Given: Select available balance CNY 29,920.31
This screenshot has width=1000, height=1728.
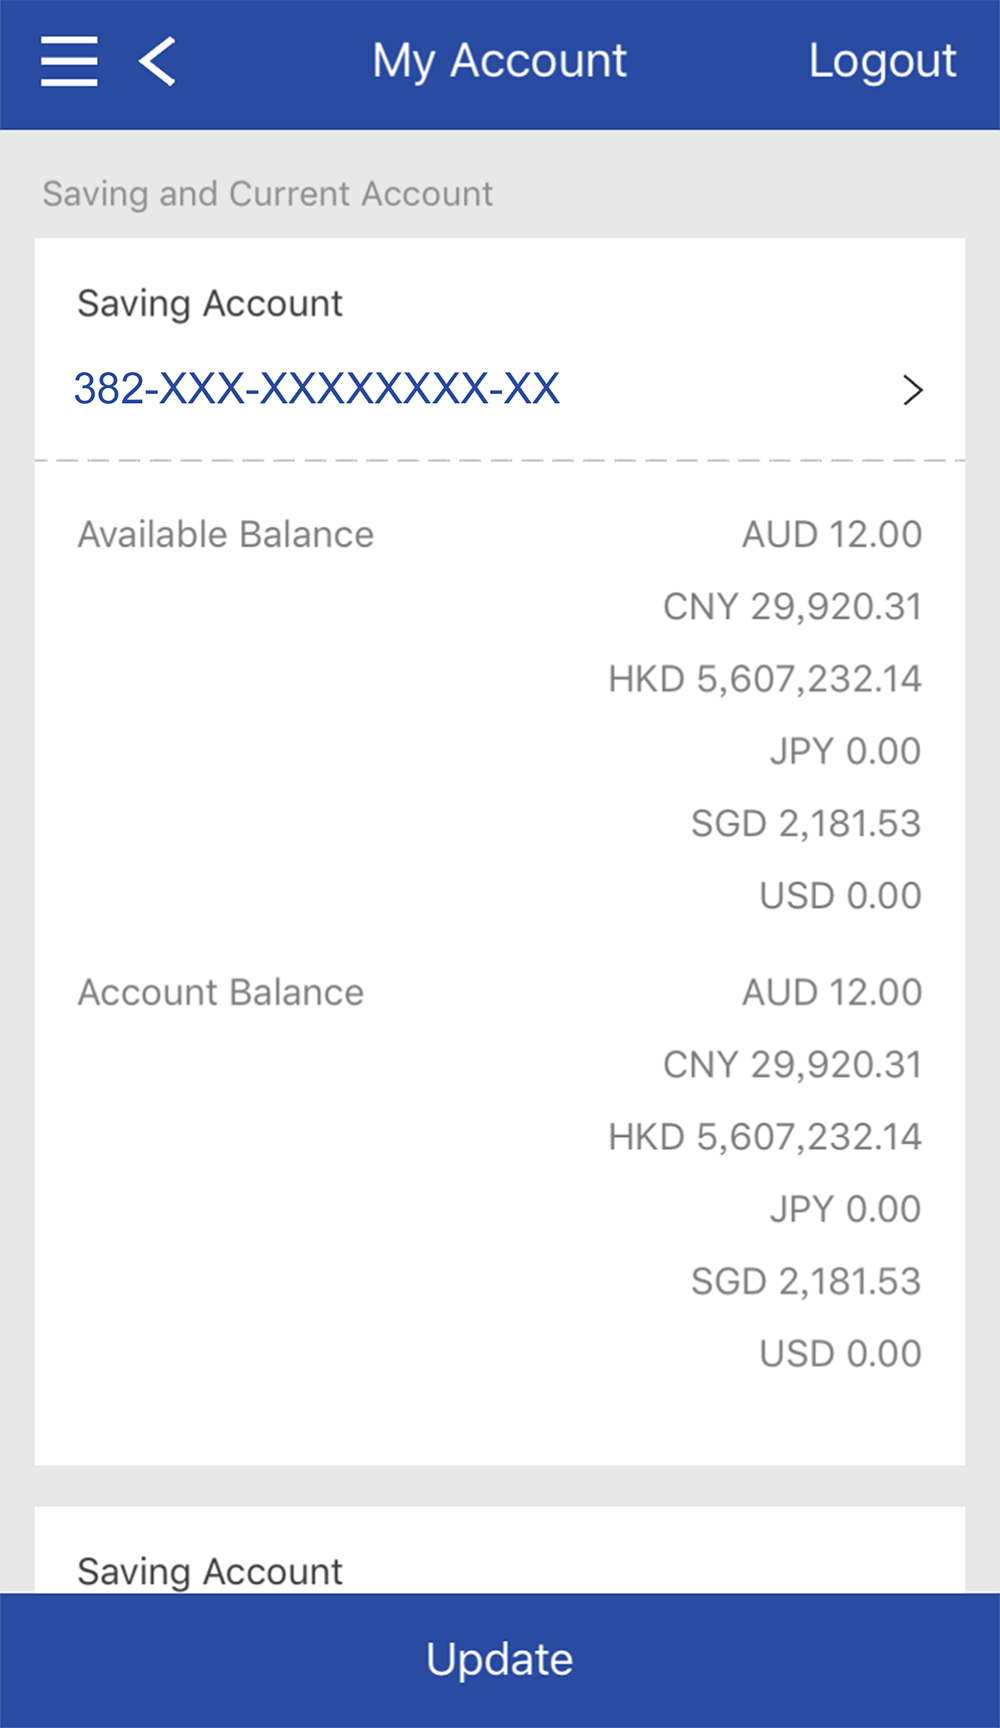Looking at the screenshot, I should click(x=792, y=607).
